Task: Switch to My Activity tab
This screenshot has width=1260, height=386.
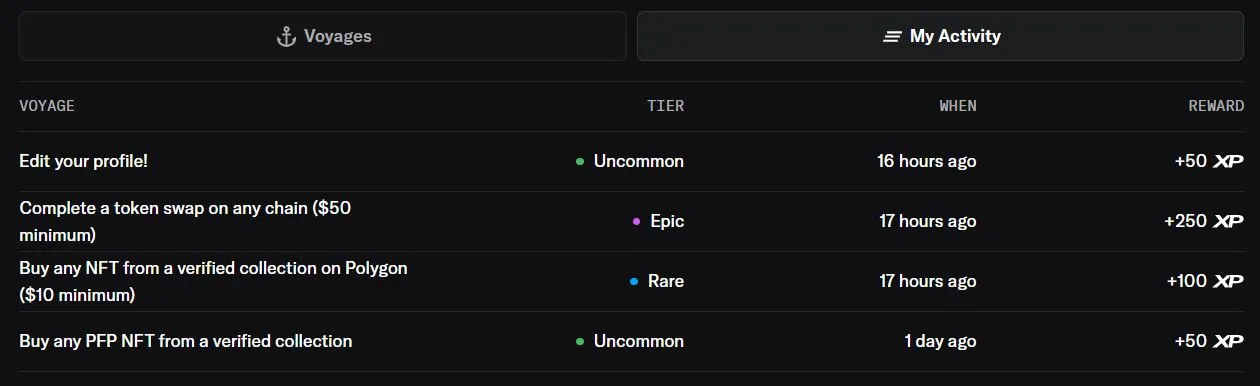Action: click(x=940, y=36)
